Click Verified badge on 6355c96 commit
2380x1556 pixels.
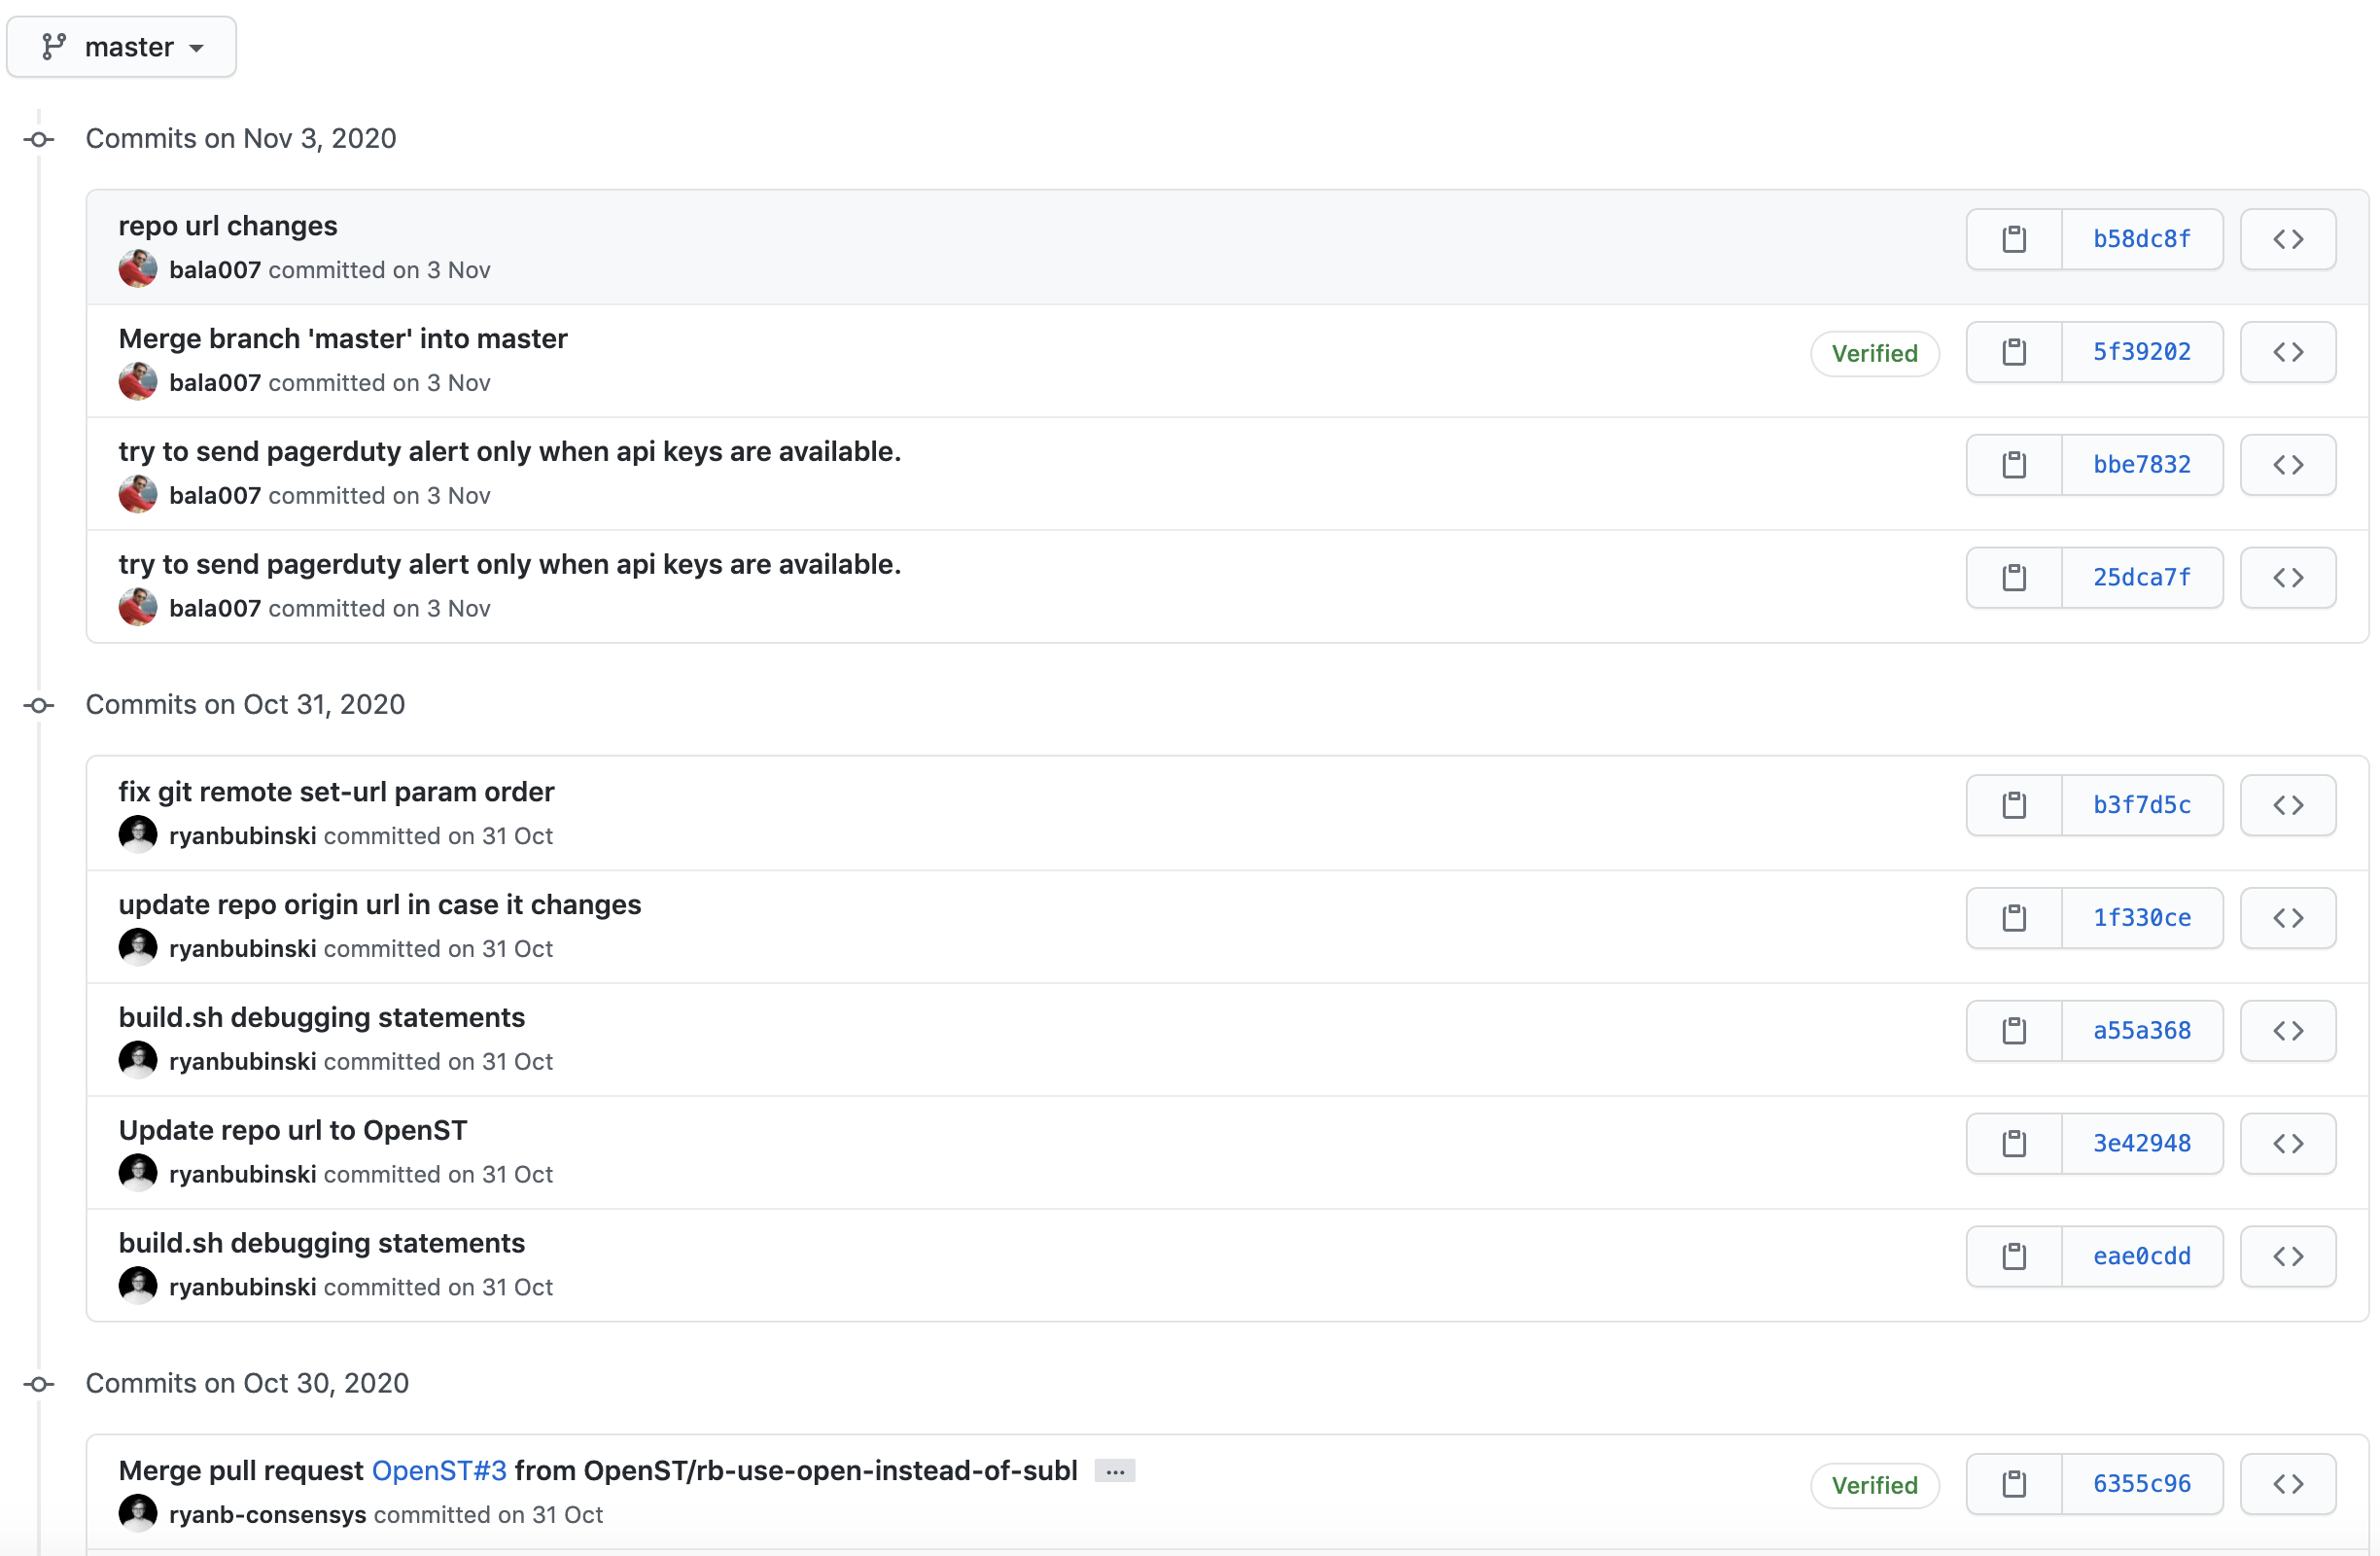click(x=1874, y=1485)
